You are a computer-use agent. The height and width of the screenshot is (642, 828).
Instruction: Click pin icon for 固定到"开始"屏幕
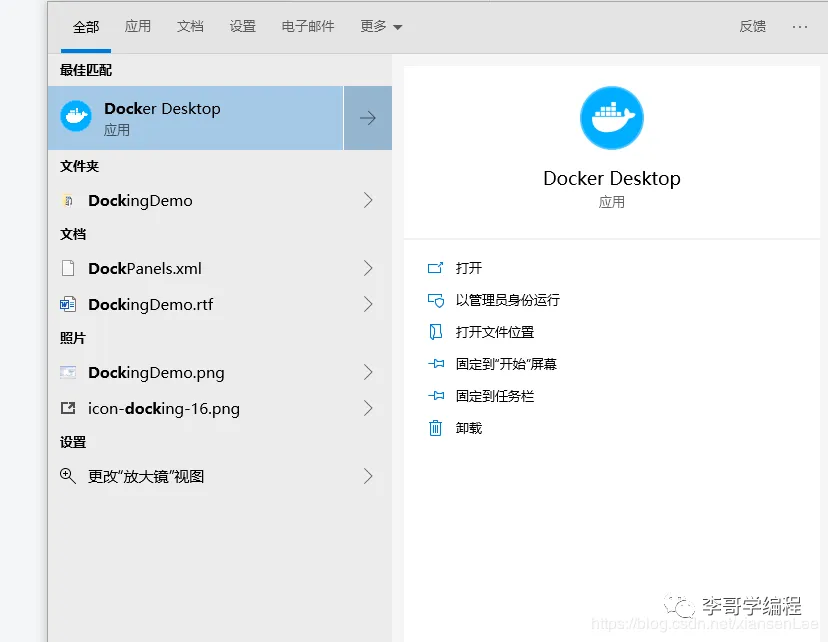click(436, 364)
